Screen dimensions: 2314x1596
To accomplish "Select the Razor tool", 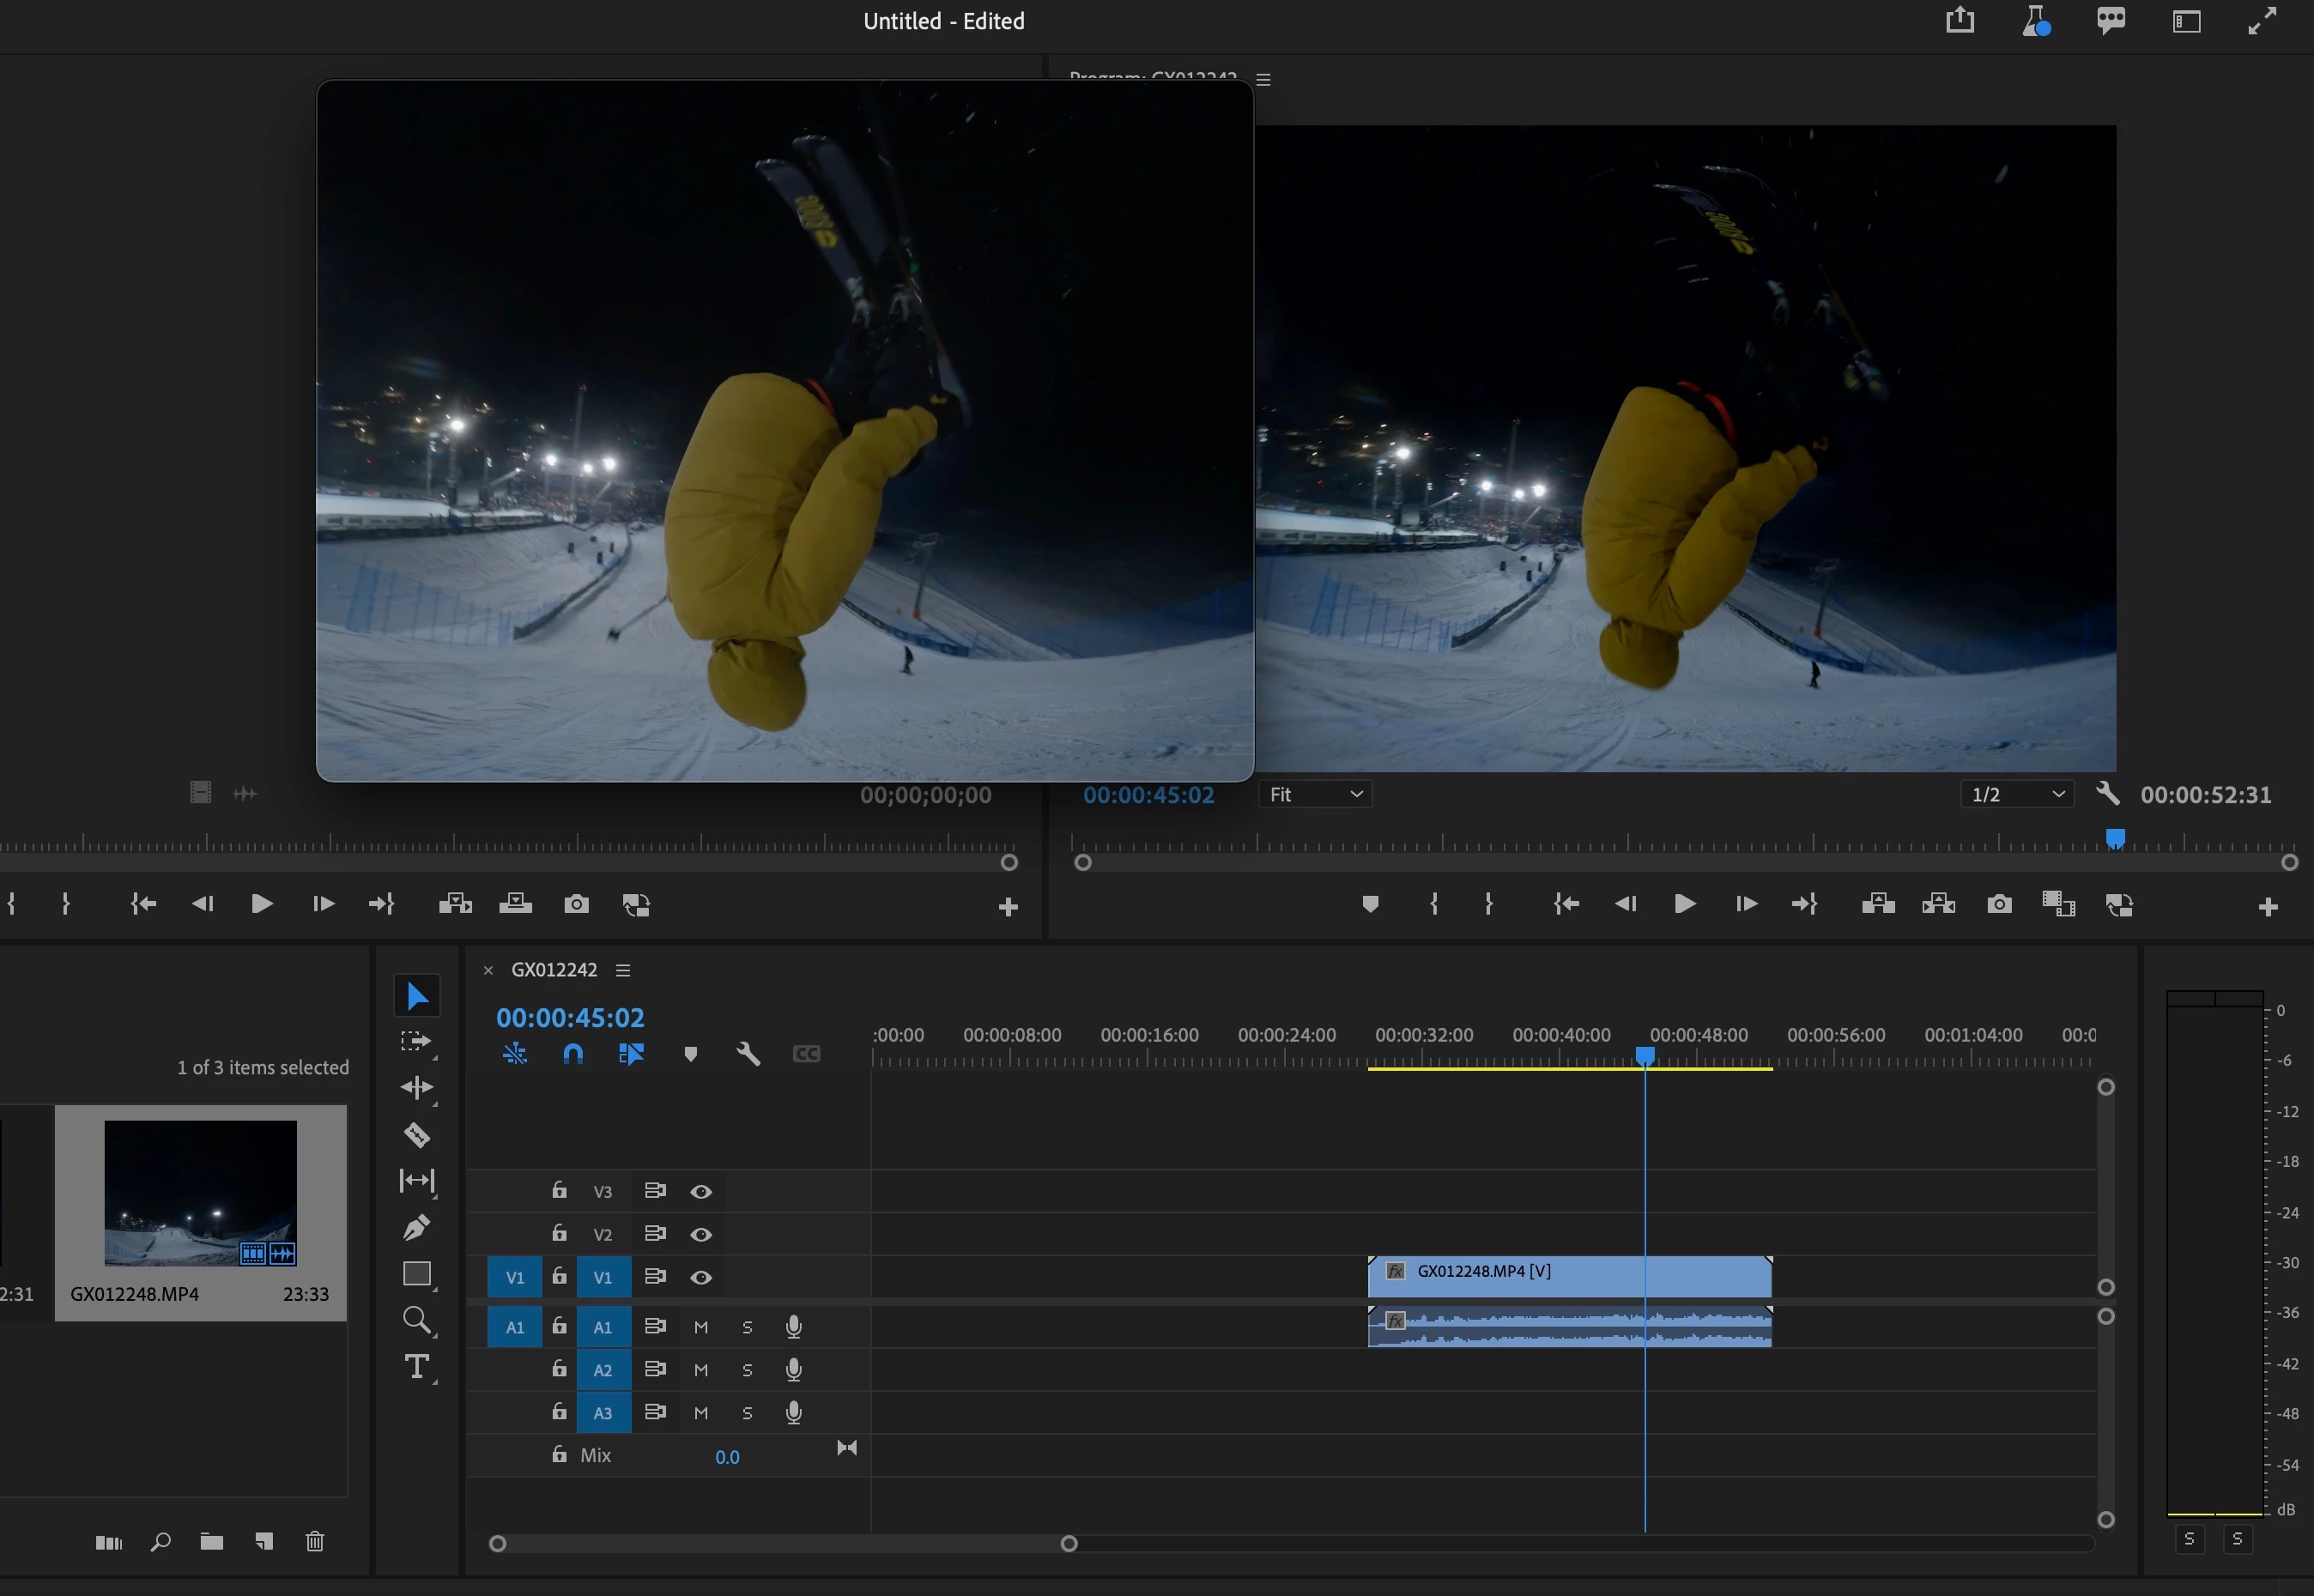I will point(416,1135).
